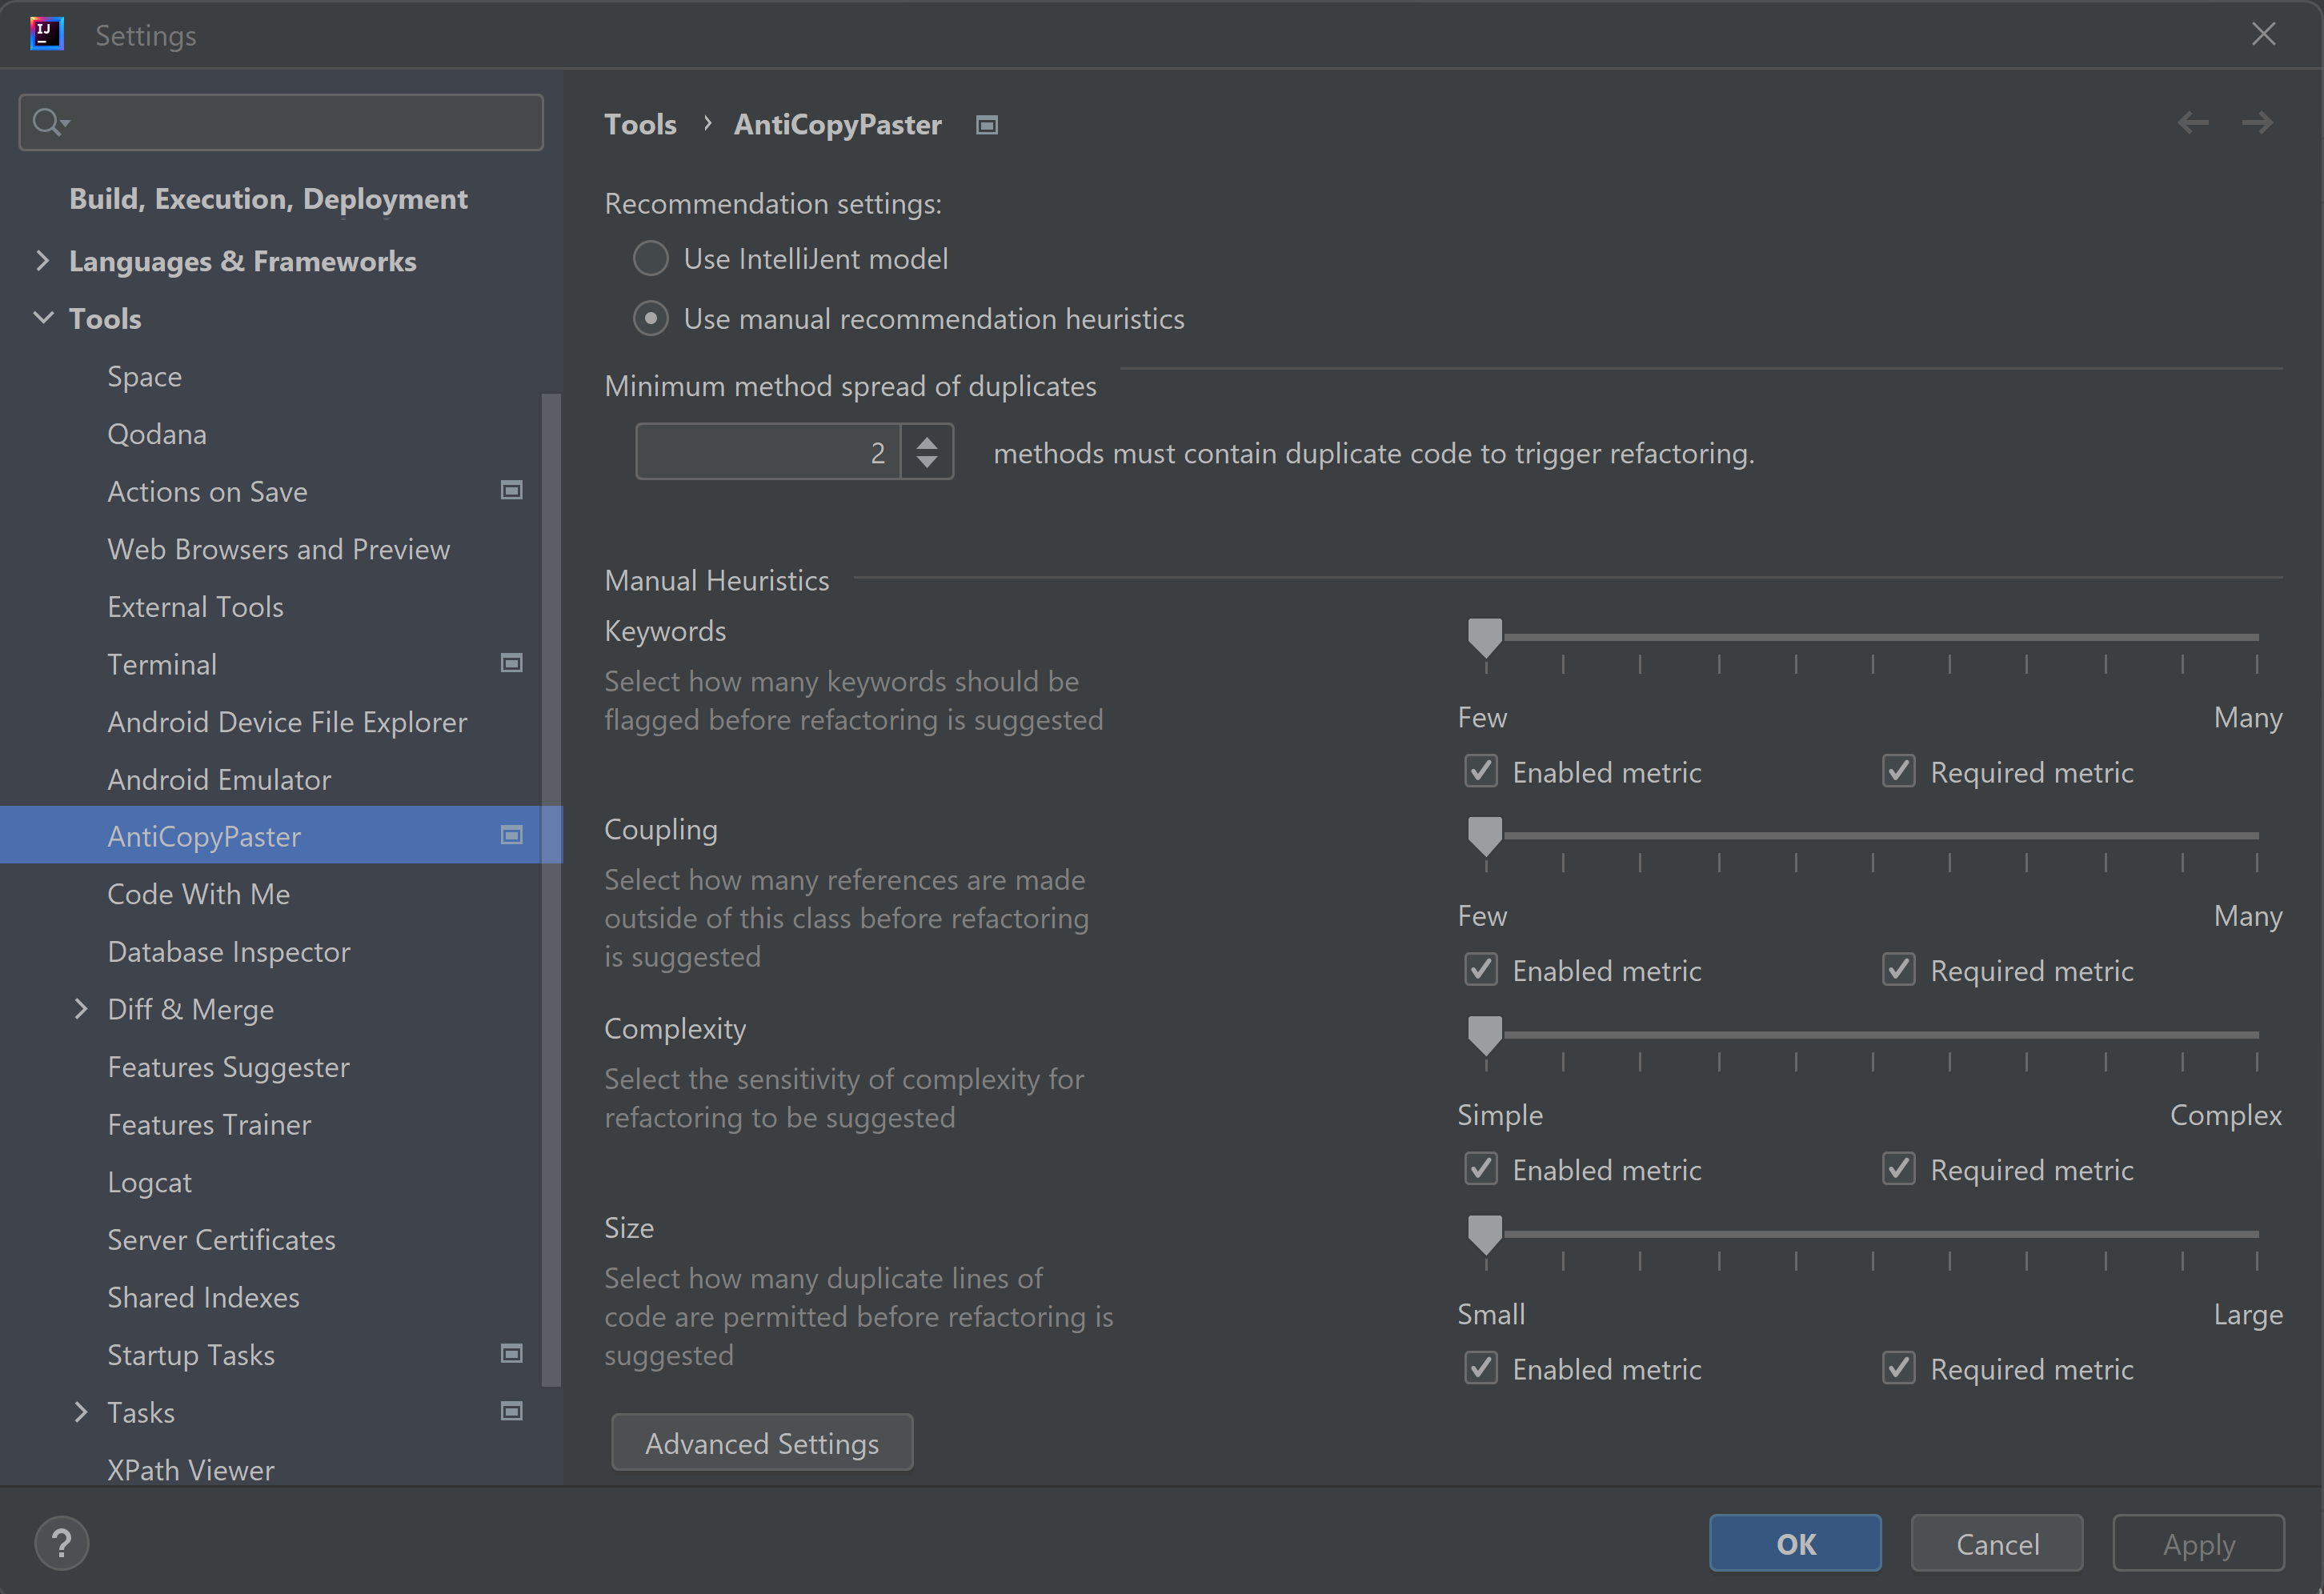
Task: Select the Use IntelliJent model radio button
Action: coord(651,259)
